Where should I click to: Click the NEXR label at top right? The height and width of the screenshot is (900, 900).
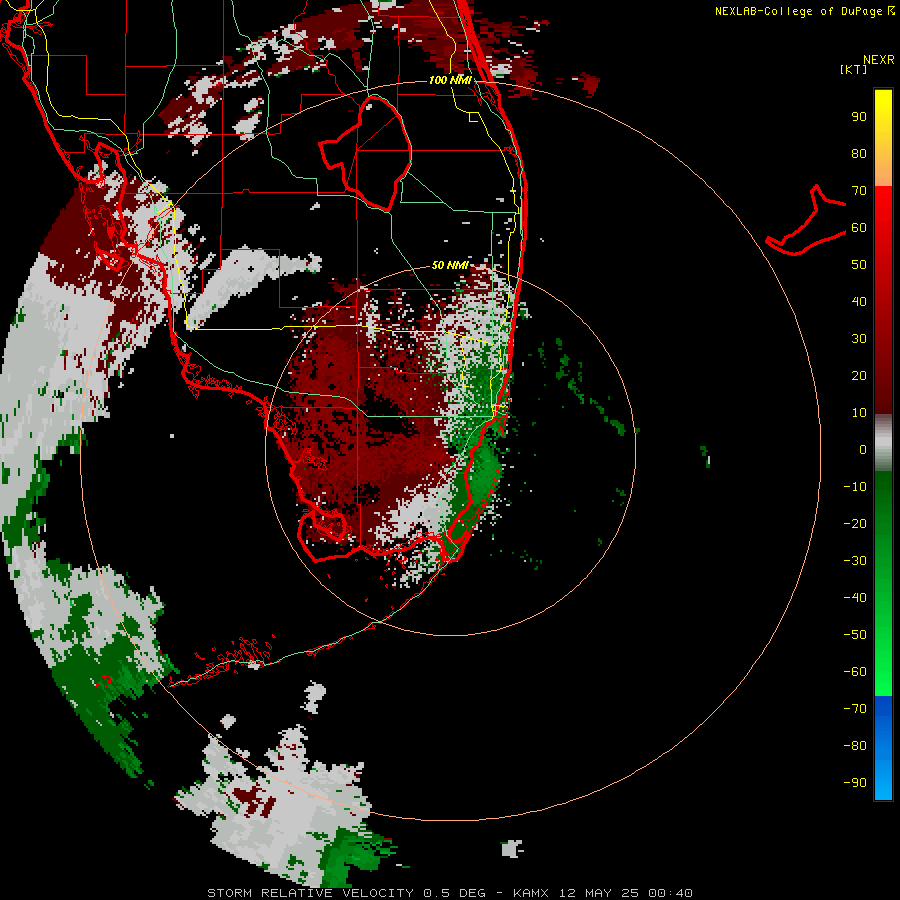pyautogui.click(x=879, y=60)
